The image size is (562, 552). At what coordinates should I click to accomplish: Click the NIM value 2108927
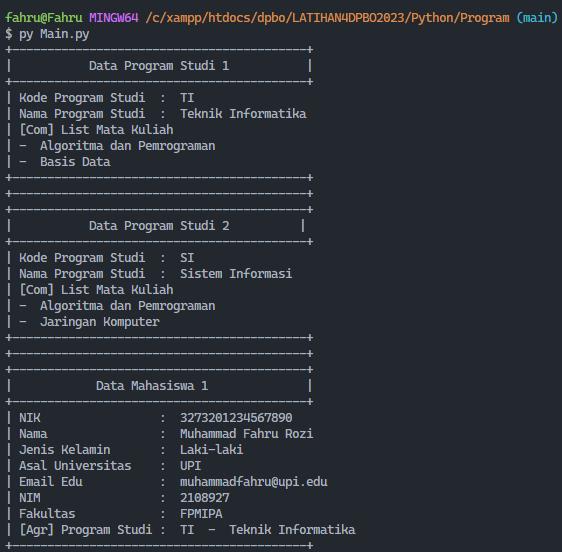coord(205,498)
